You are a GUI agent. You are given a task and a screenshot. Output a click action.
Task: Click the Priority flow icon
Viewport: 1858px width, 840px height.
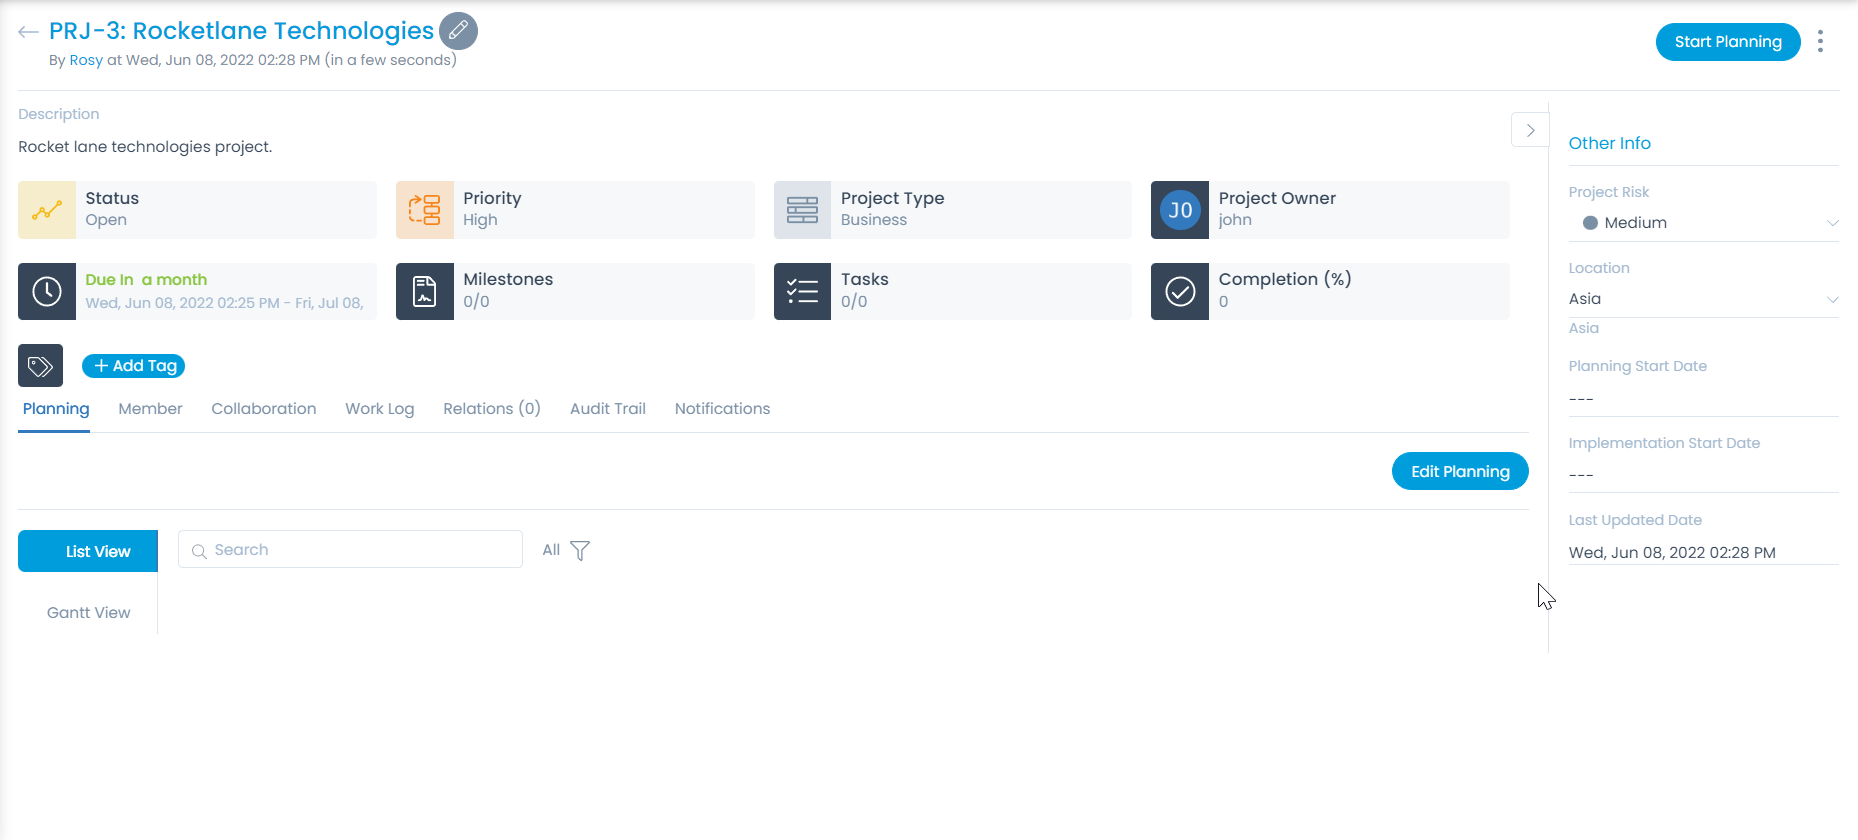pos(425,210)
